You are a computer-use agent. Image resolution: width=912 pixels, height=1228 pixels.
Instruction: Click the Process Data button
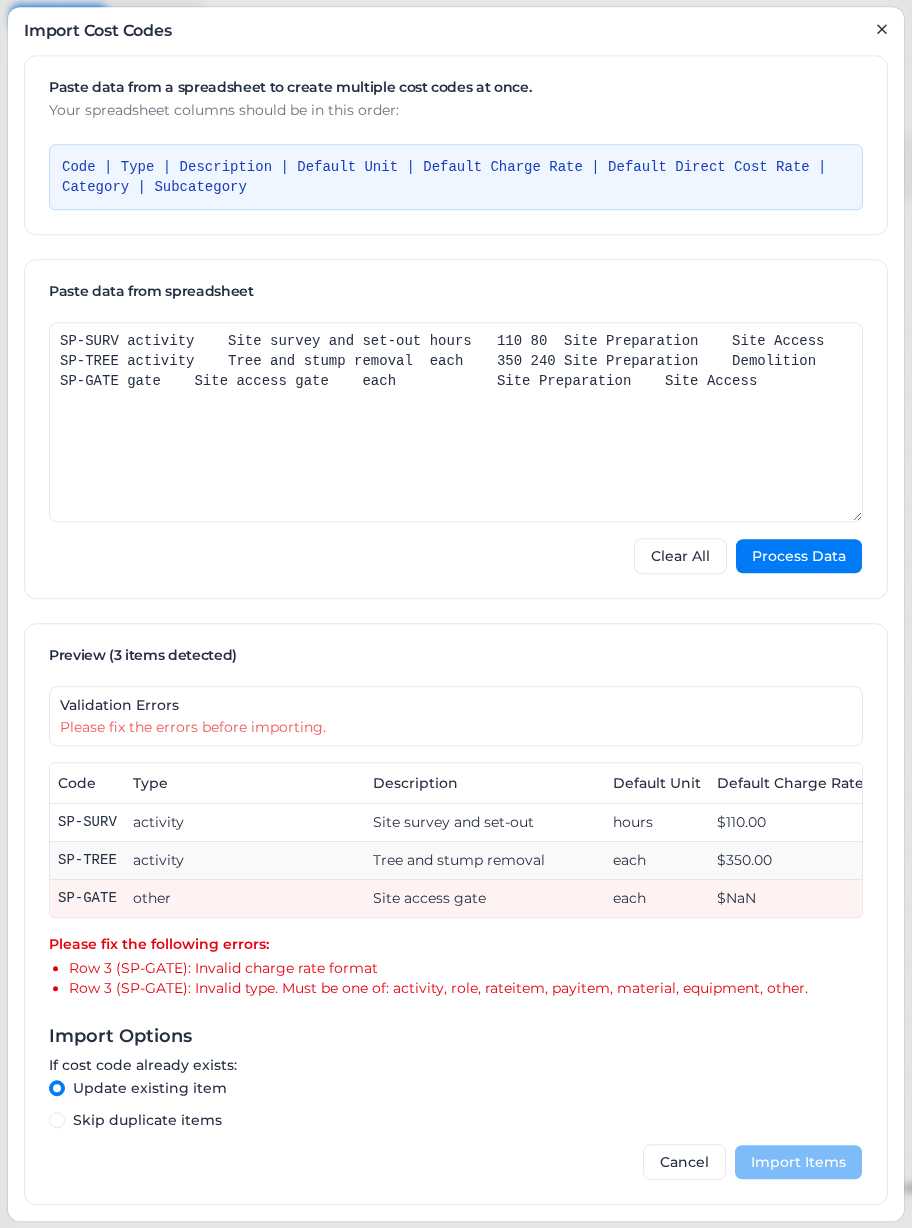tap(799, 556)
